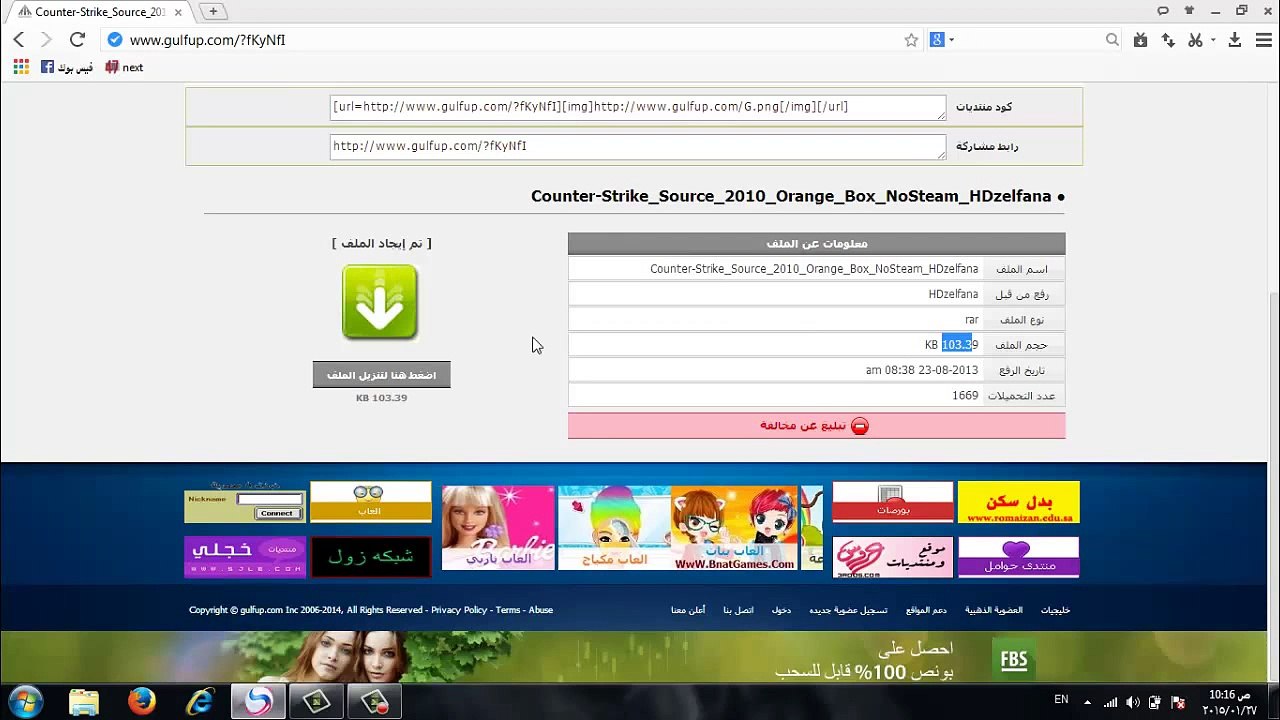Click the video download toolbar icon
The image size is (1280, 720).
1140,40
